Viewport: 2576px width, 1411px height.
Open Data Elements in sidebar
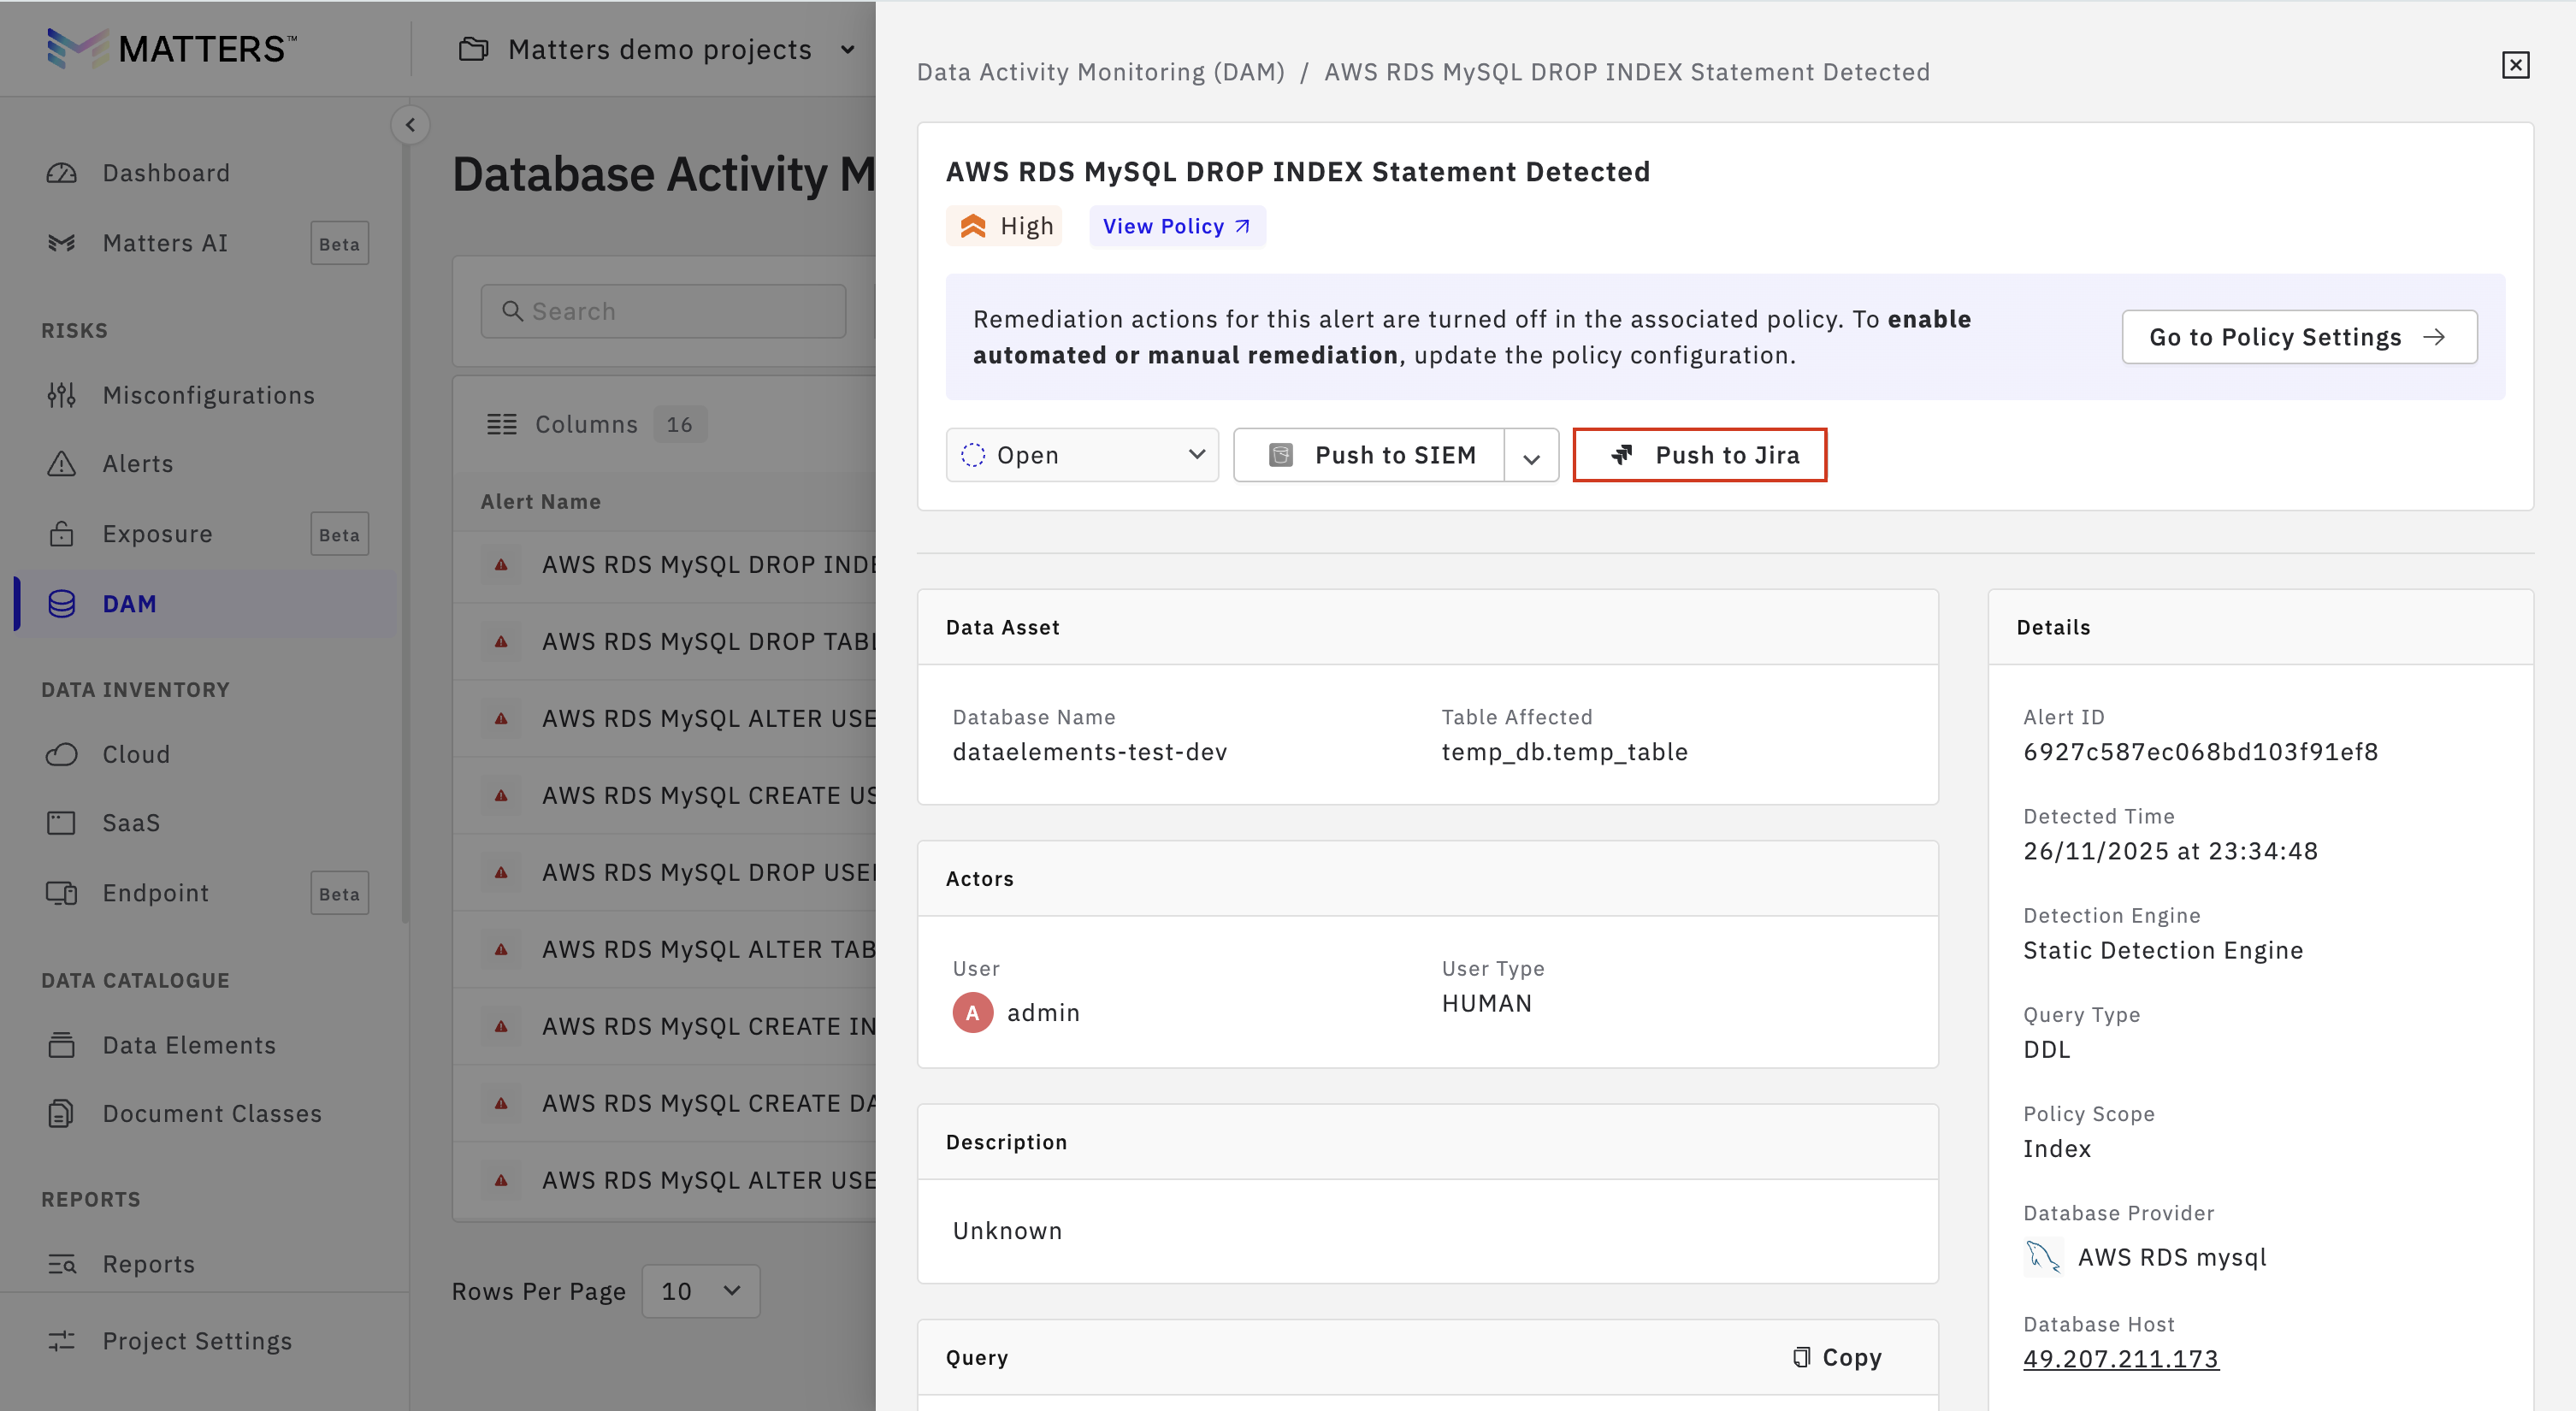[x=189, y=1045]
